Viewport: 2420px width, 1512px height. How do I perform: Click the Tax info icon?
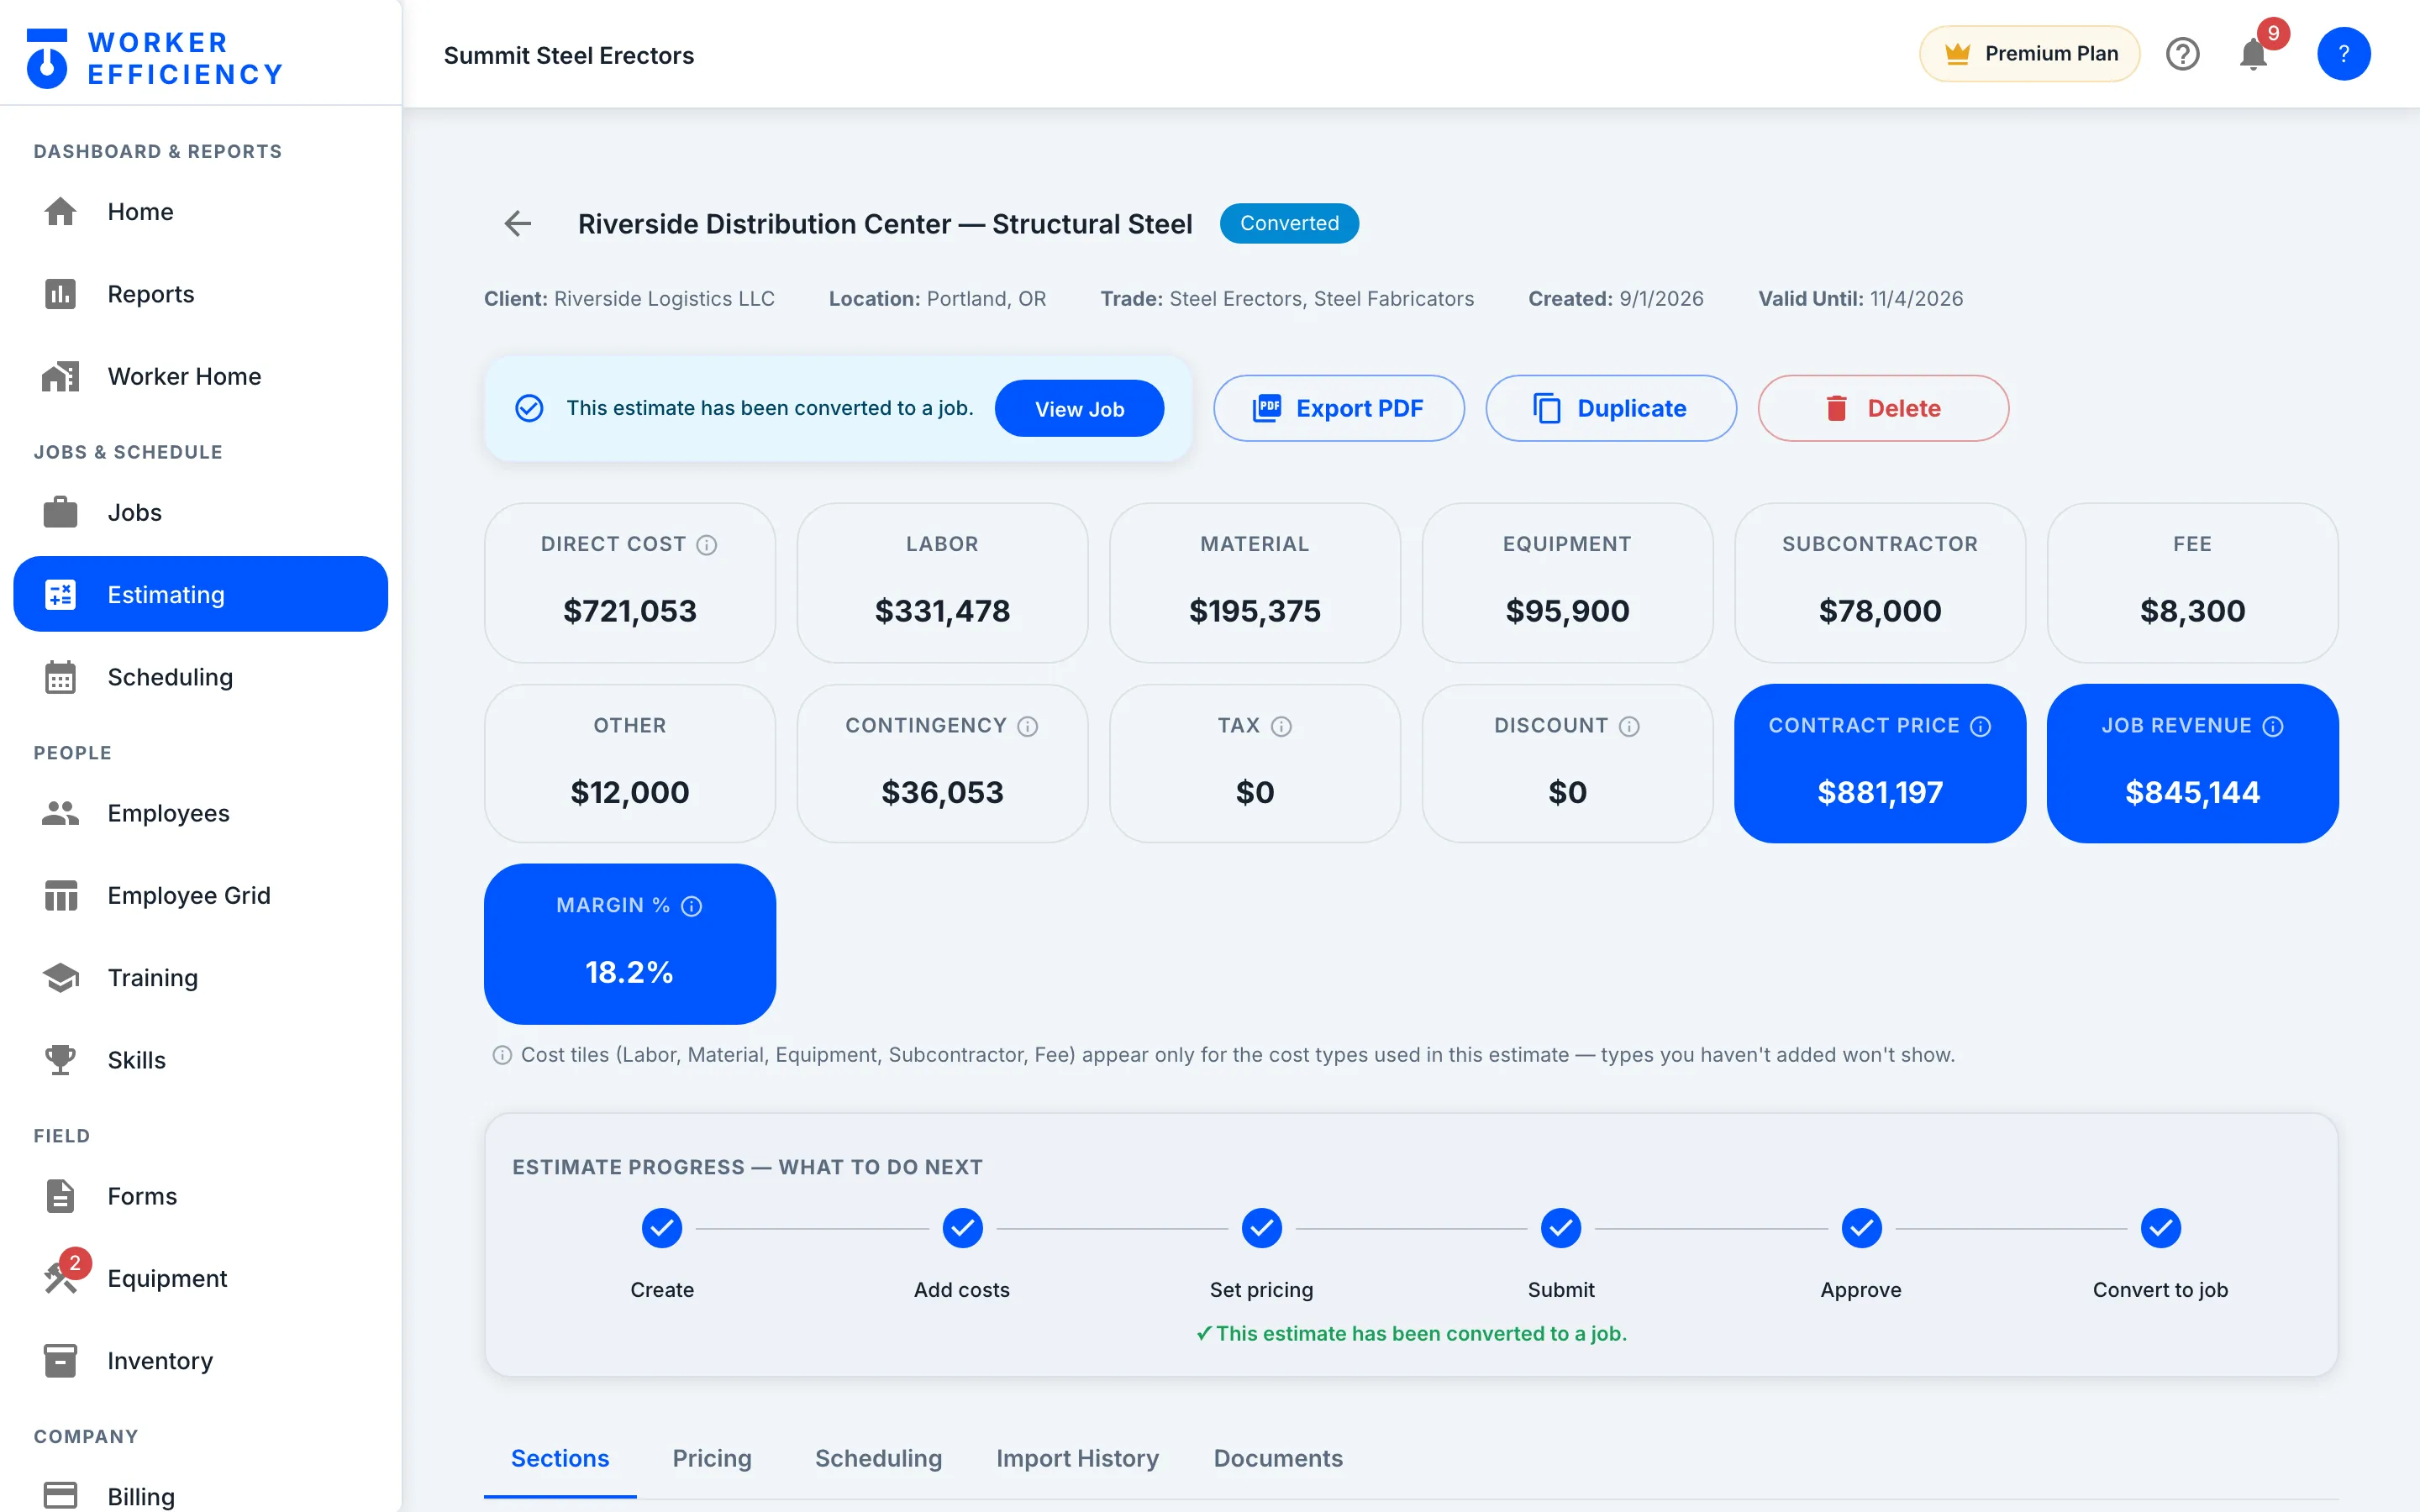(1281, 726)
